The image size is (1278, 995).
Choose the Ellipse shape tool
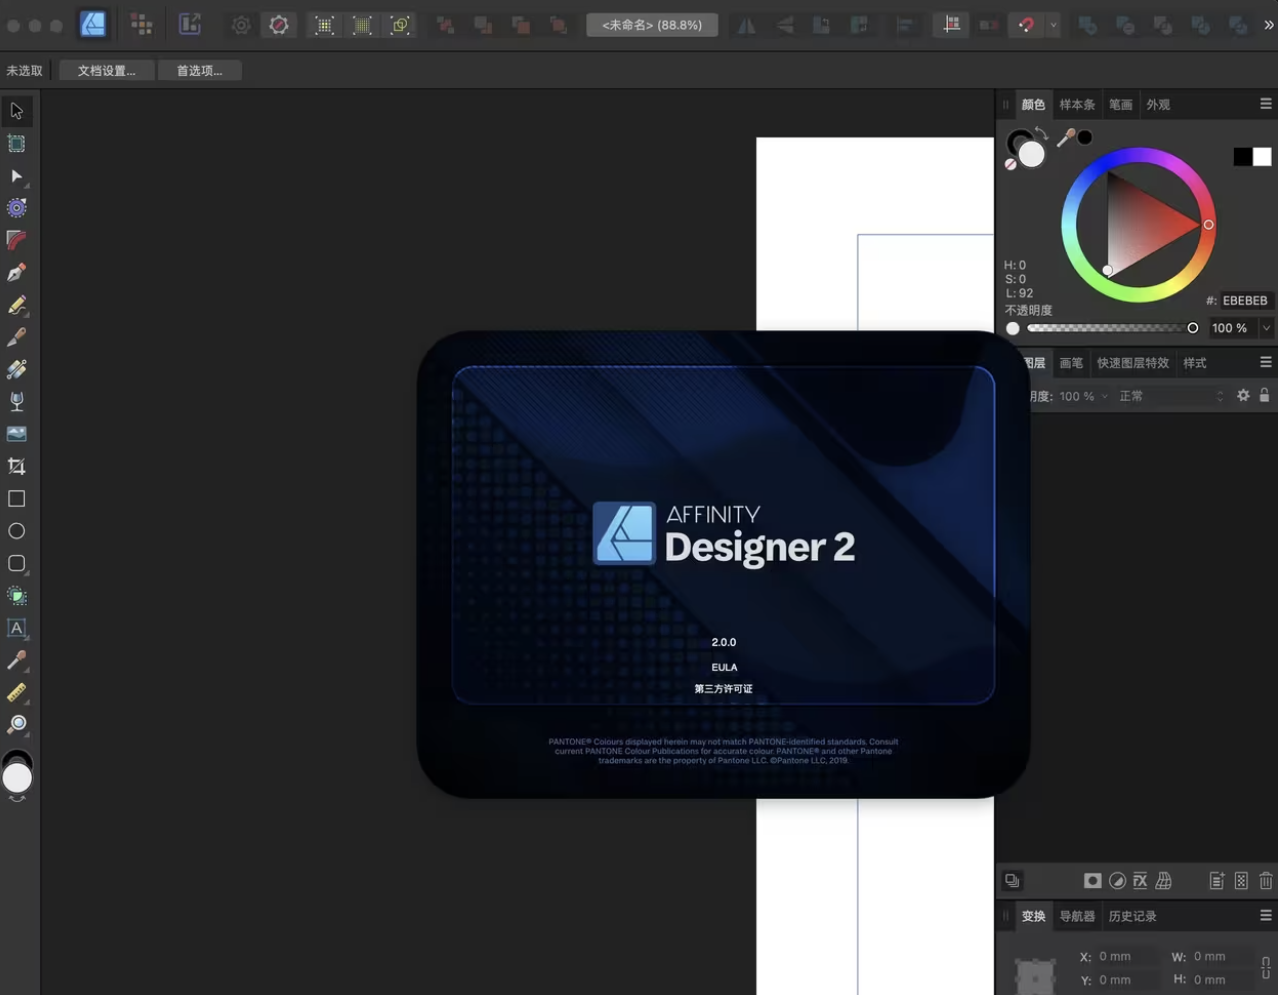coord(17,531)
